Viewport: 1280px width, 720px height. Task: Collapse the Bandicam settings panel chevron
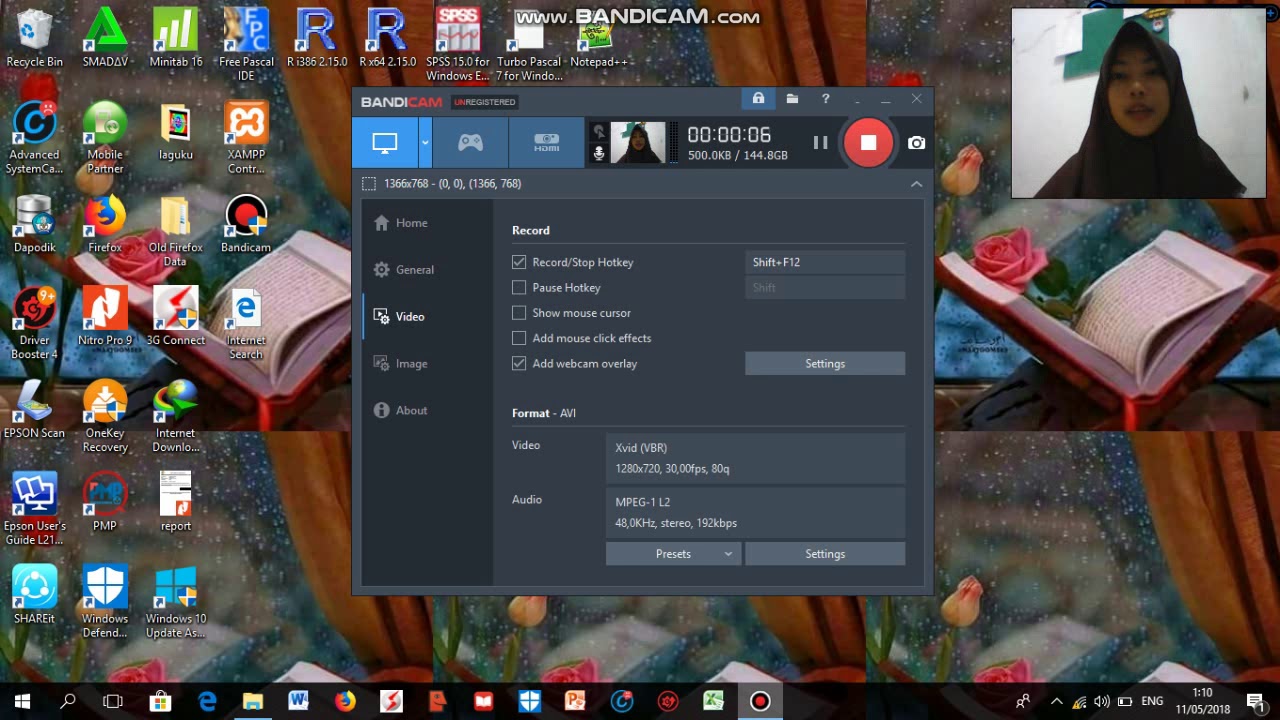(x=916, y=184)
